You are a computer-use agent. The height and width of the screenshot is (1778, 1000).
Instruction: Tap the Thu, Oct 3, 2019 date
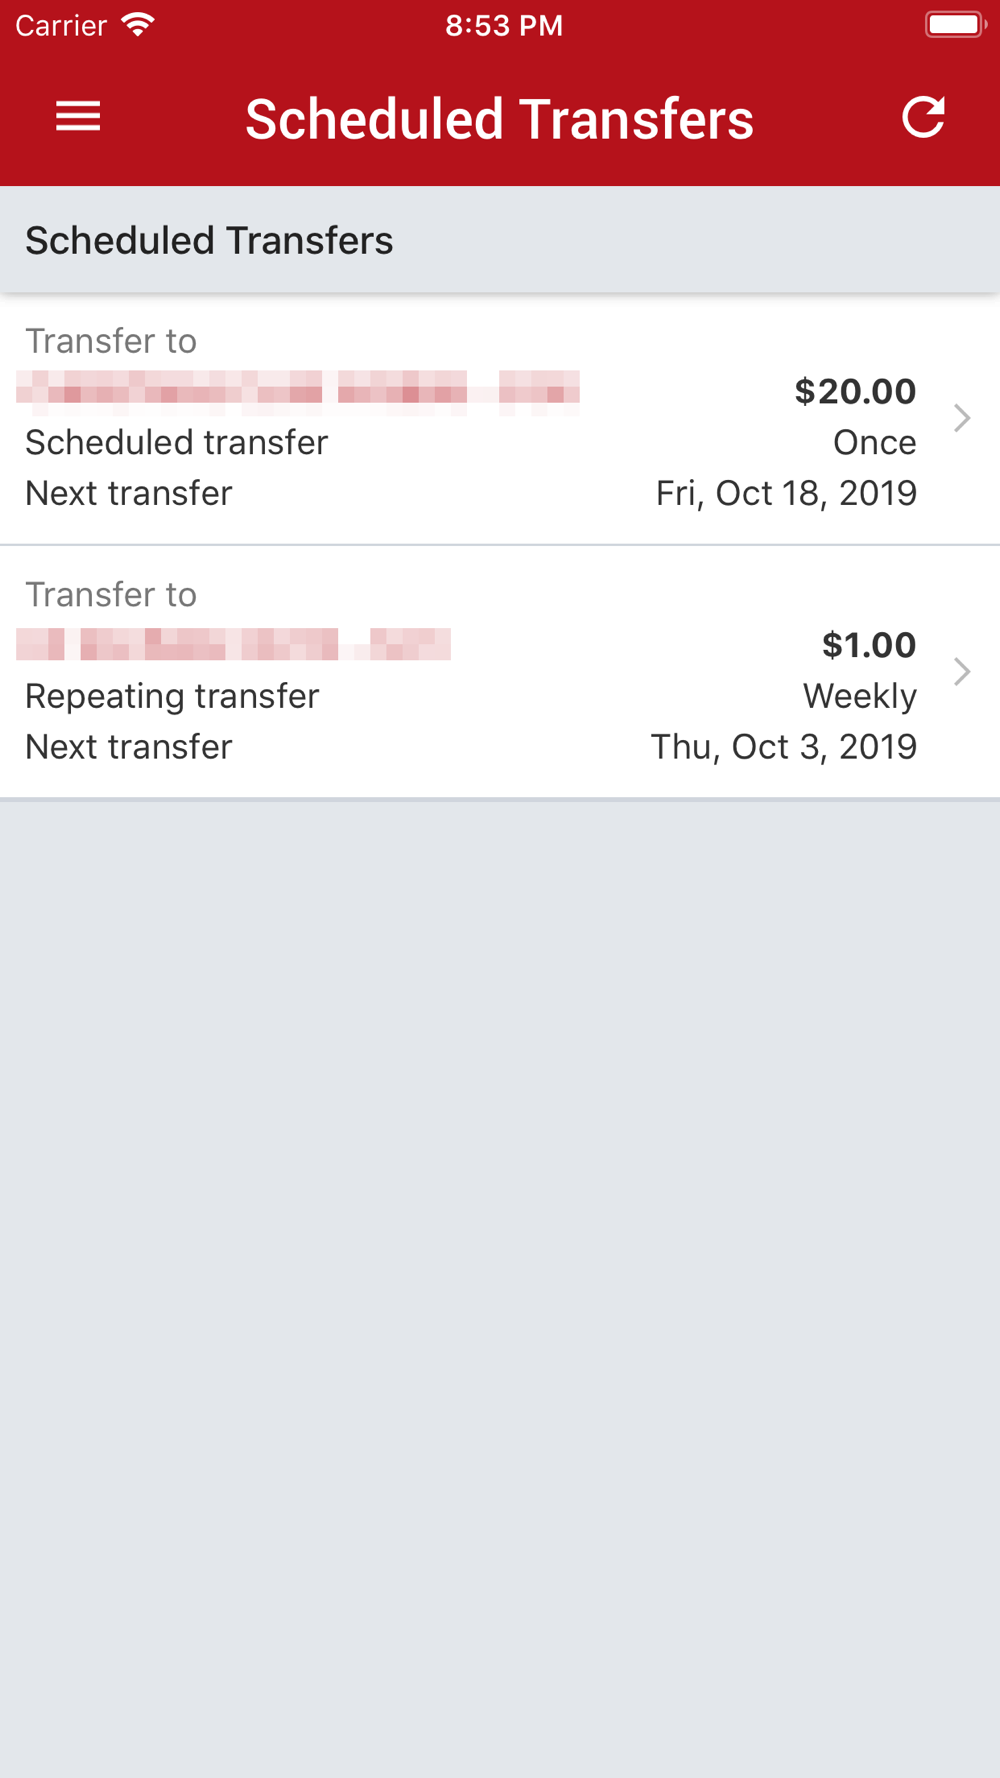pos(783,747)
